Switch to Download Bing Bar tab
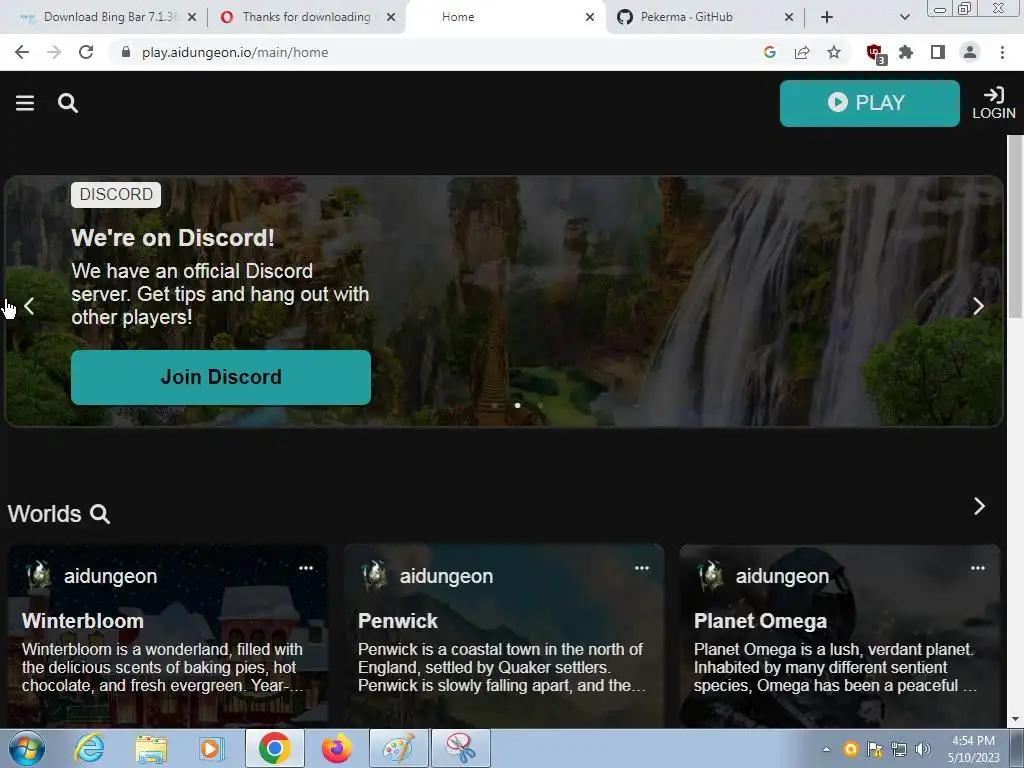The height and width of the screenshot is (768, 1024). tap(108, 17)
